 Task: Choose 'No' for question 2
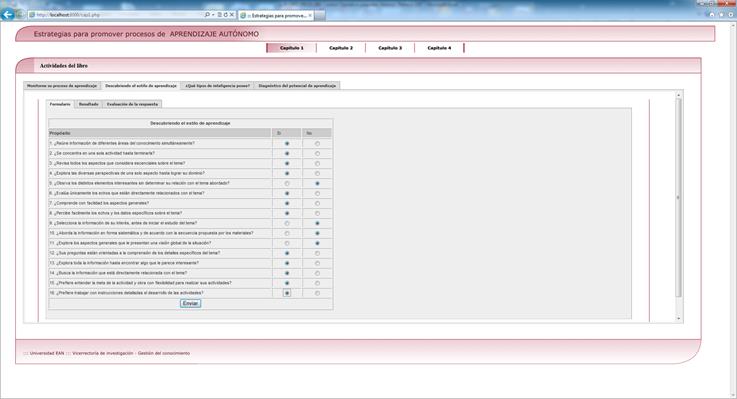coord(317,154)
